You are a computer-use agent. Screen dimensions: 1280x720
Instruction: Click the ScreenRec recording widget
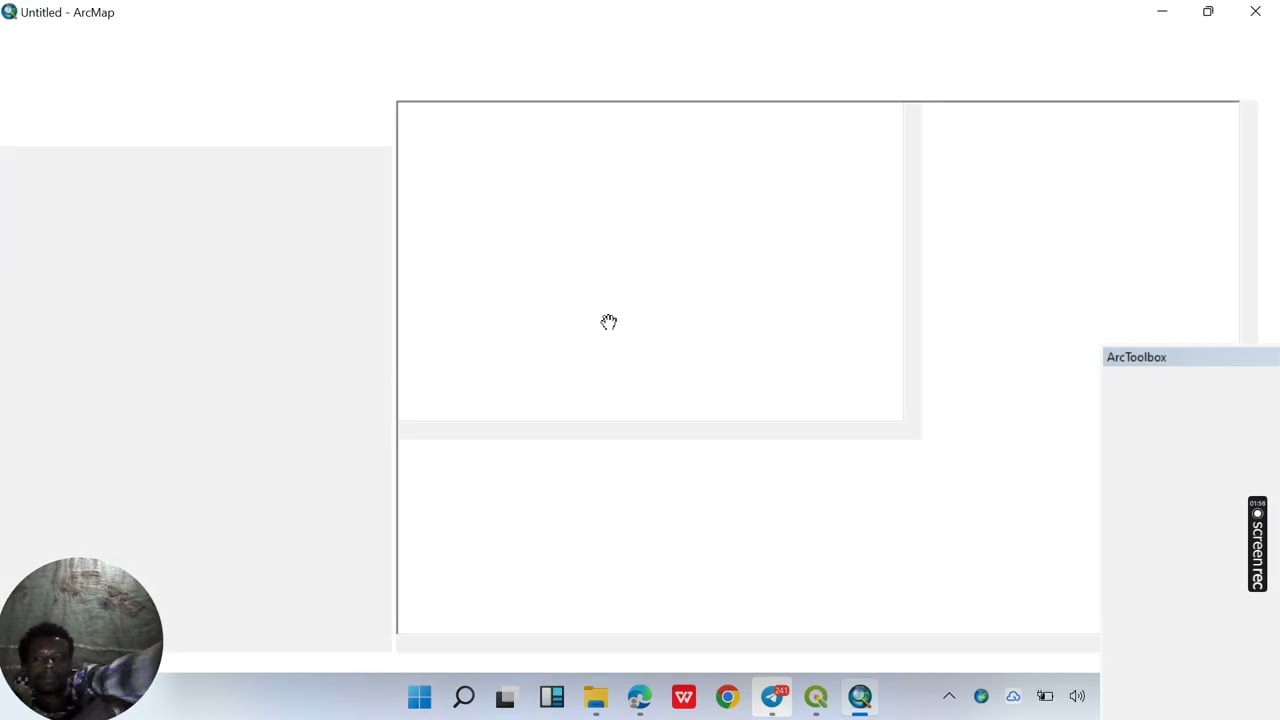tap(1258, 544)
